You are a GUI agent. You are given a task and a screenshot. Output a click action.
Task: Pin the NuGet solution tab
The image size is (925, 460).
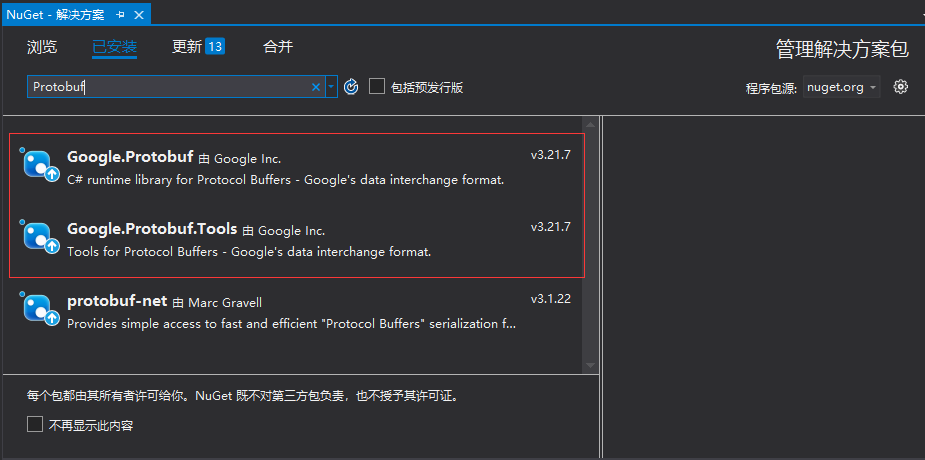pyautogui.click(x=121, y=15)
